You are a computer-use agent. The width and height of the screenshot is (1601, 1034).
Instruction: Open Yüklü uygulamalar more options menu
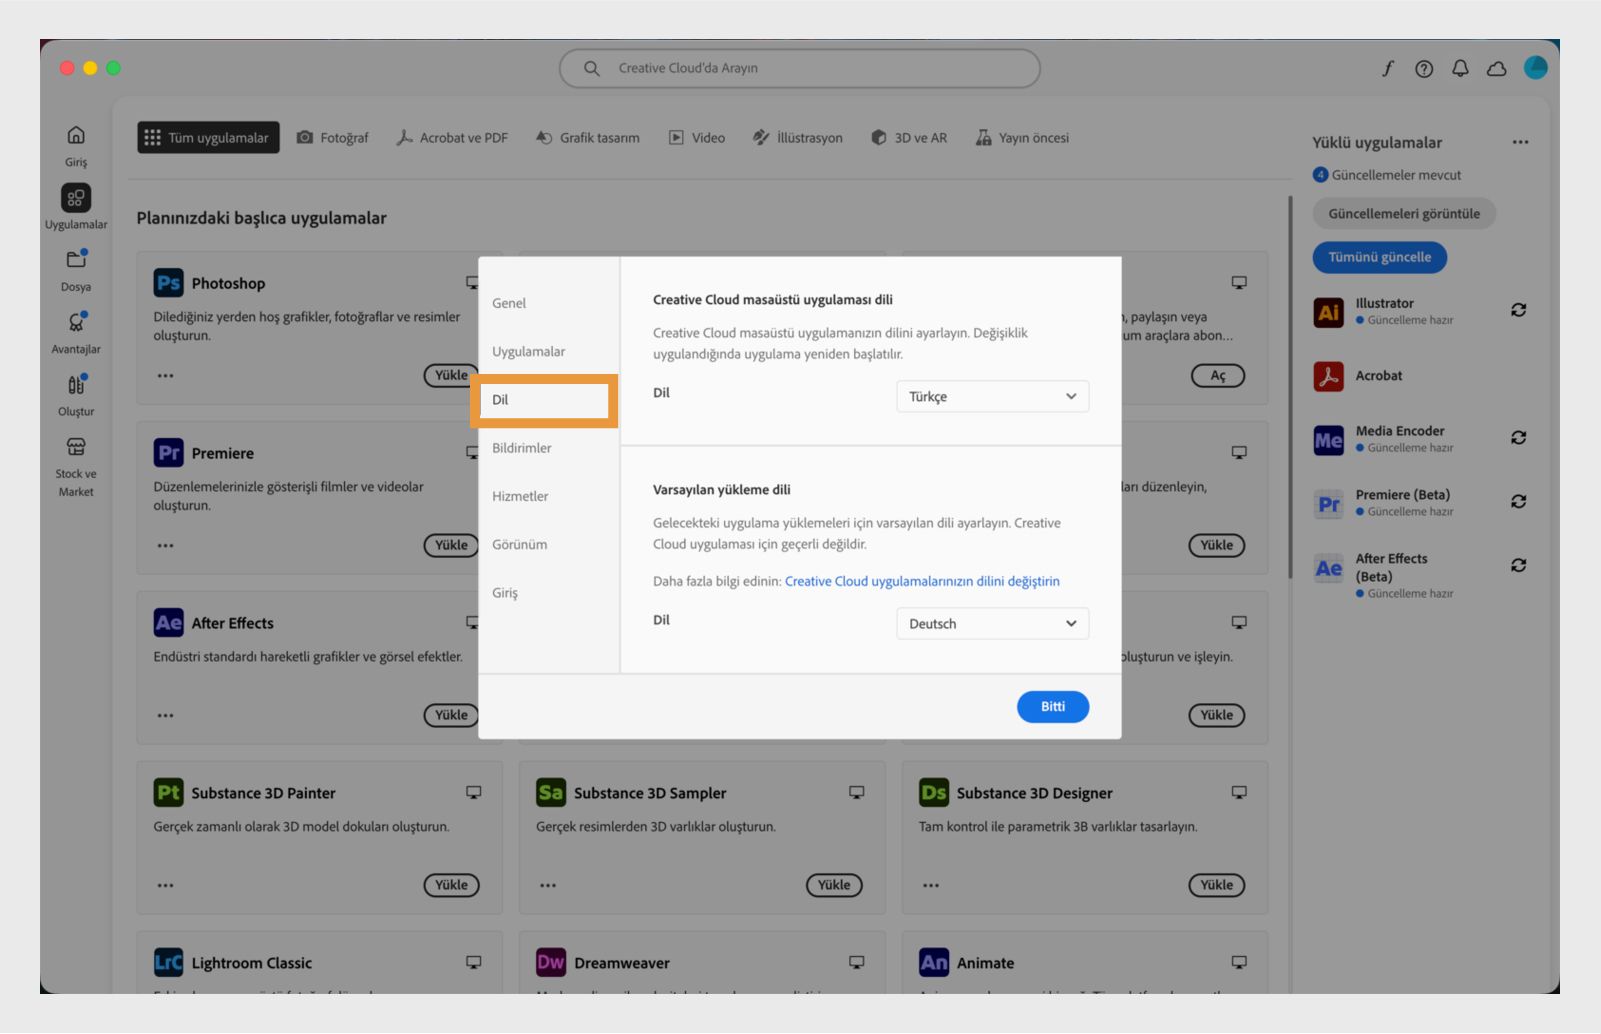click(1520, 142)
